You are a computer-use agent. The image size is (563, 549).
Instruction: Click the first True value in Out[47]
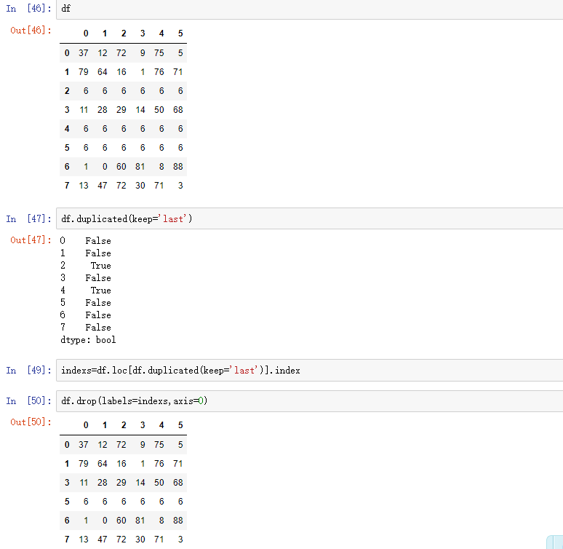[x=101, y=266]
